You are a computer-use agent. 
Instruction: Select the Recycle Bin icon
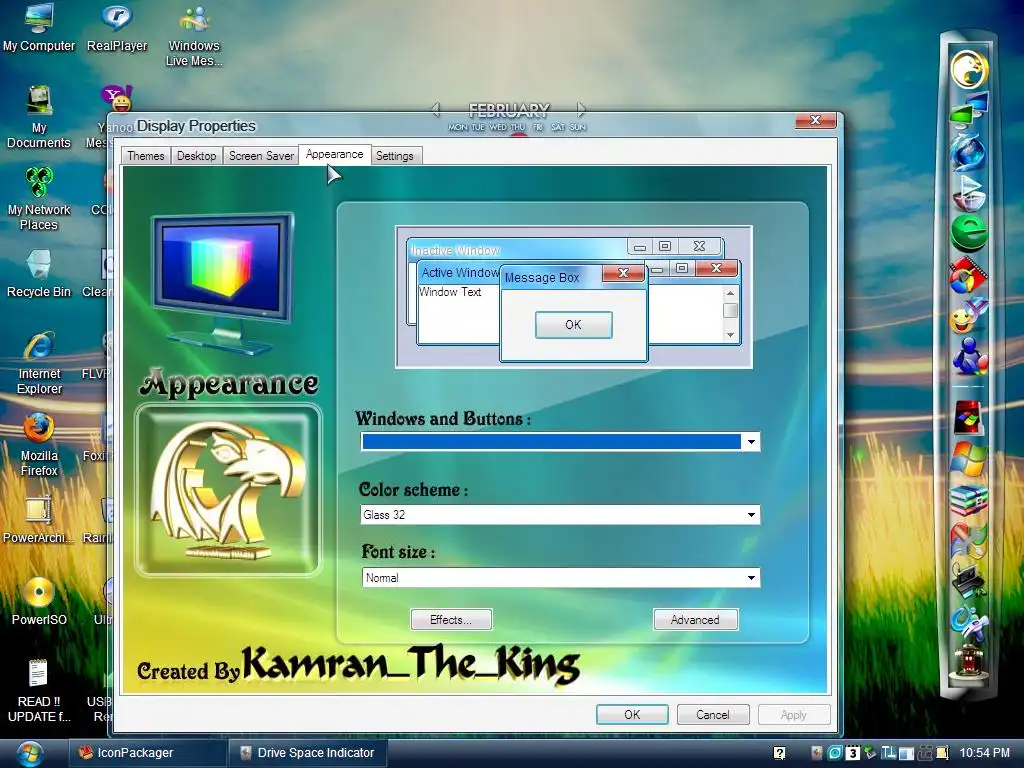pos(39,274)
